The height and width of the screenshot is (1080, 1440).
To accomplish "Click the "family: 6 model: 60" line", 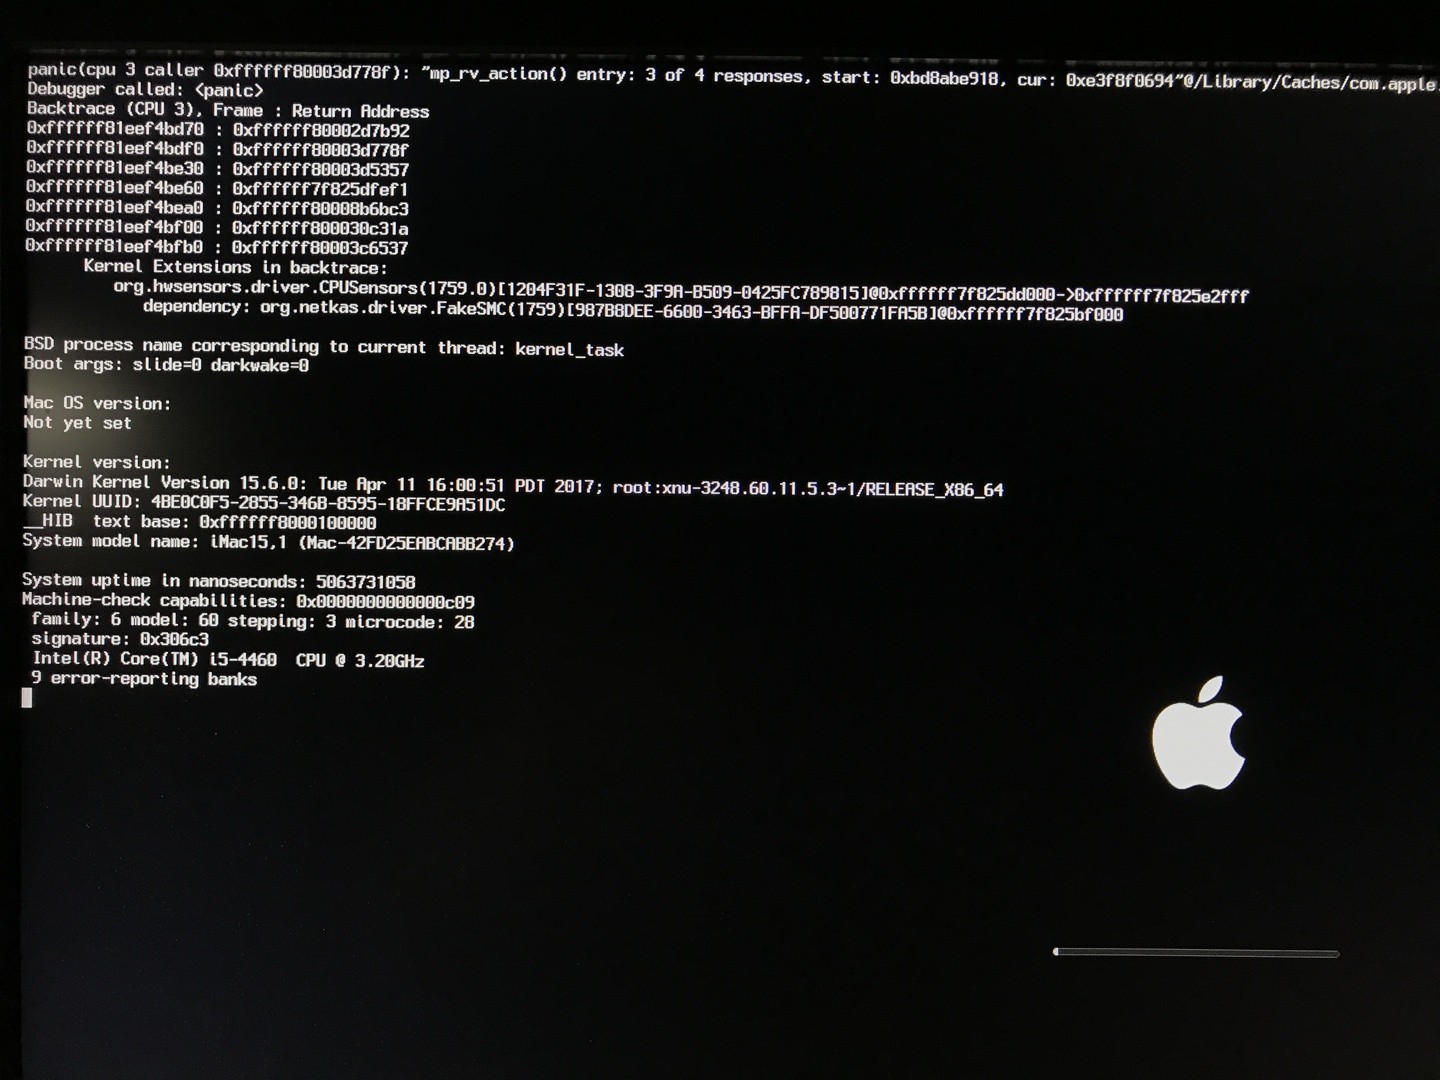I will coord(253,621).
